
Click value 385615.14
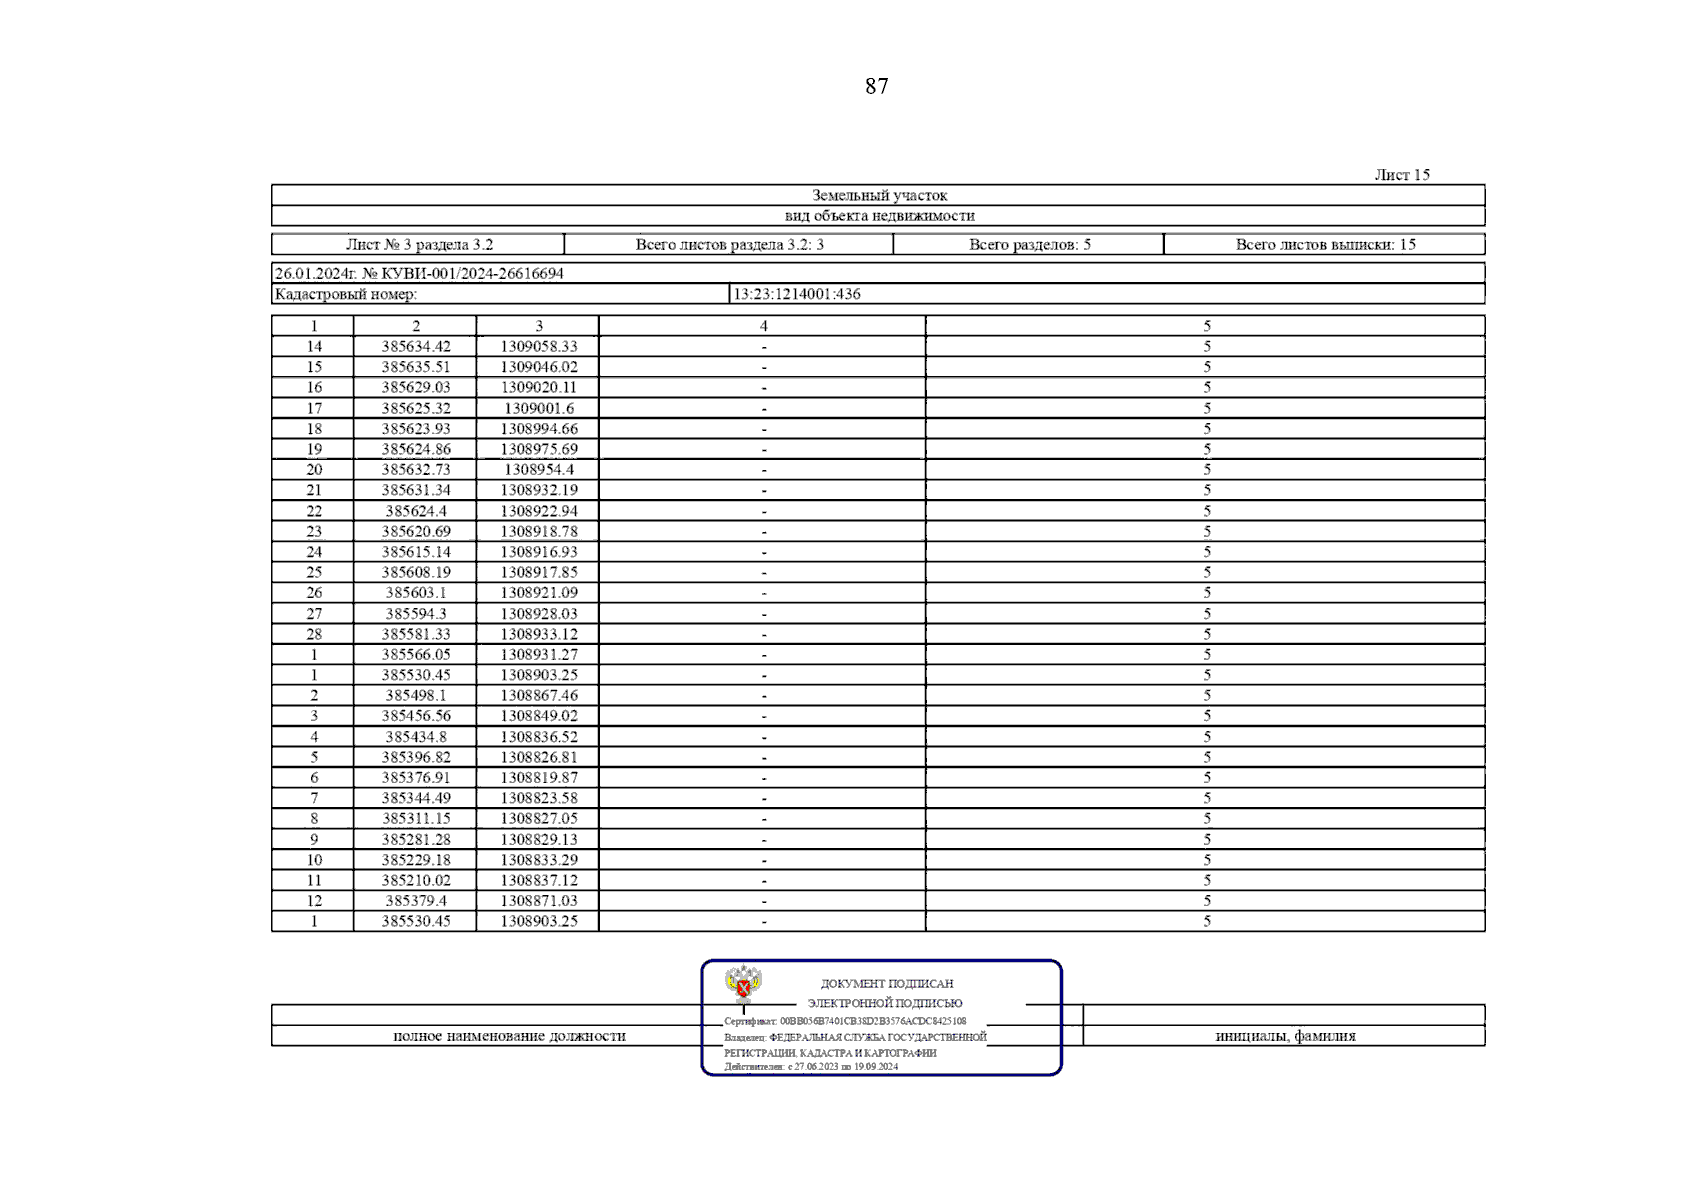[416, 552]
